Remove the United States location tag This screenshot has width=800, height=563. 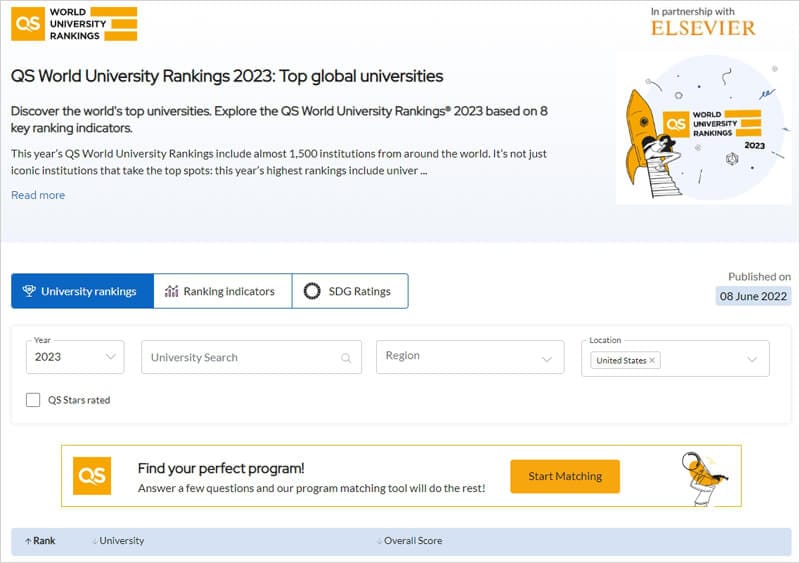(653, 360)
